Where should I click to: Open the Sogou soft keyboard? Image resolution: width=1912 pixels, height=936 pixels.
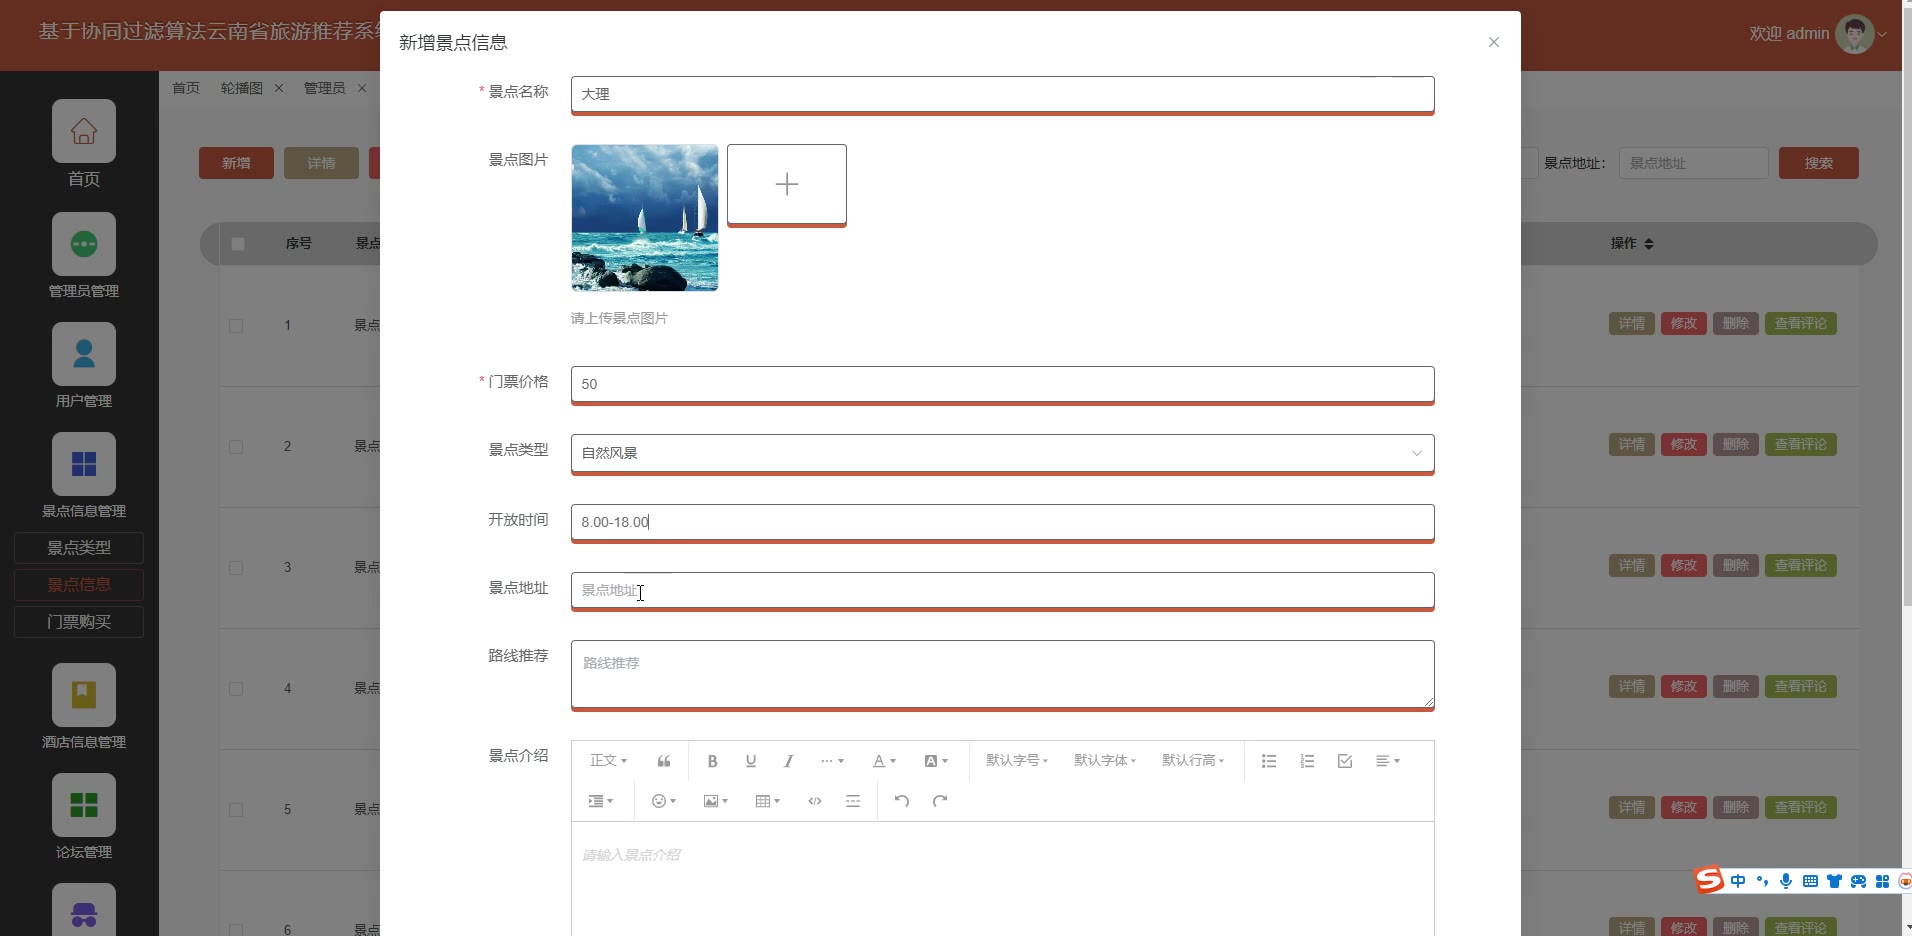pyautogui.click(x=1810, y=881)
